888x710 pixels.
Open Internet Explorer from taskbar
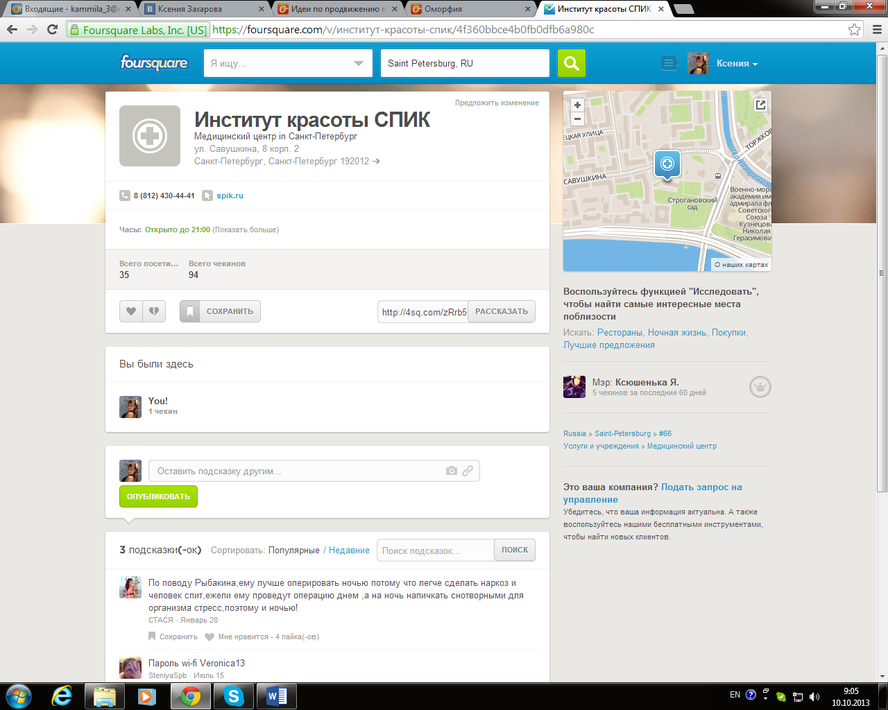point(61,696)
